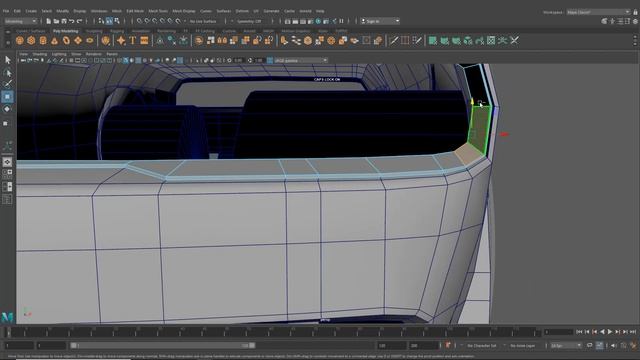Click the green UV checker grid icon
Image resolution: width=640 pixels, height=360 pixels.
(491, 40)
